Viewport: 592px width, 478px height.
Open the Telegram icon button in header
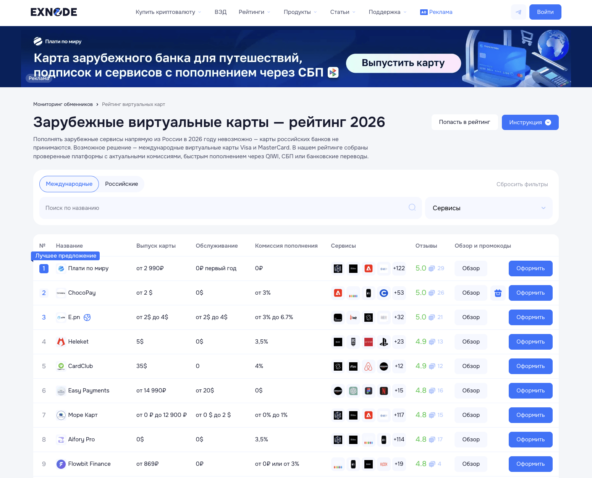(x=518, y=12)
